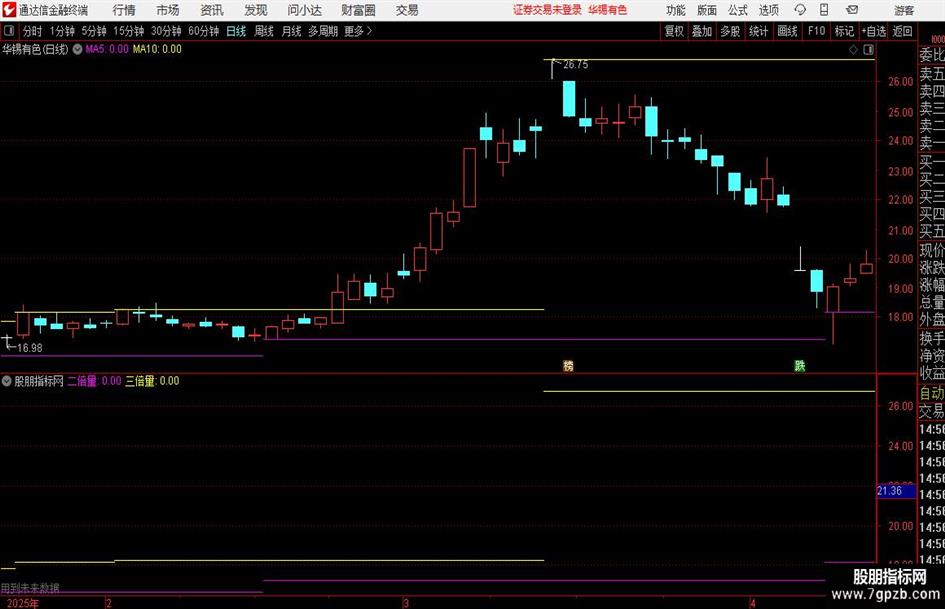
Task: Select the 日线 period tab
Action: pyautogui.click(x=236, y=31)
